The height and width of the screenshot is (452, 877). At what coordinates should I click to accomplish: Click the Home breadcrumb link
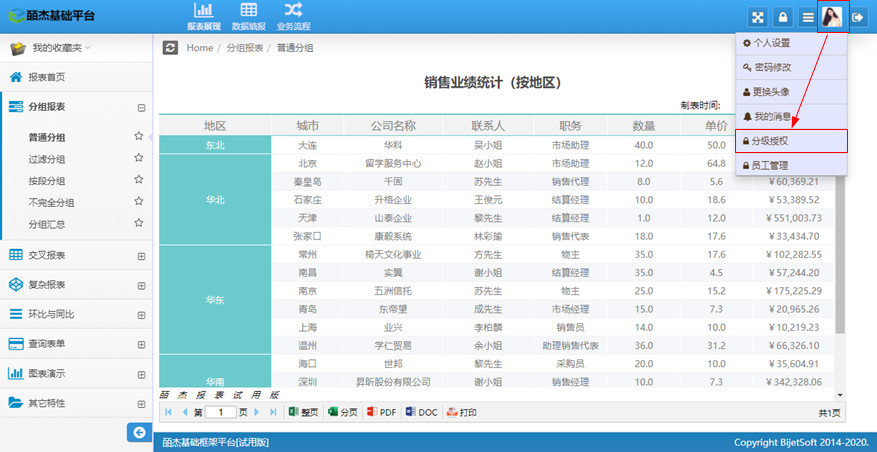coord(199,48)
